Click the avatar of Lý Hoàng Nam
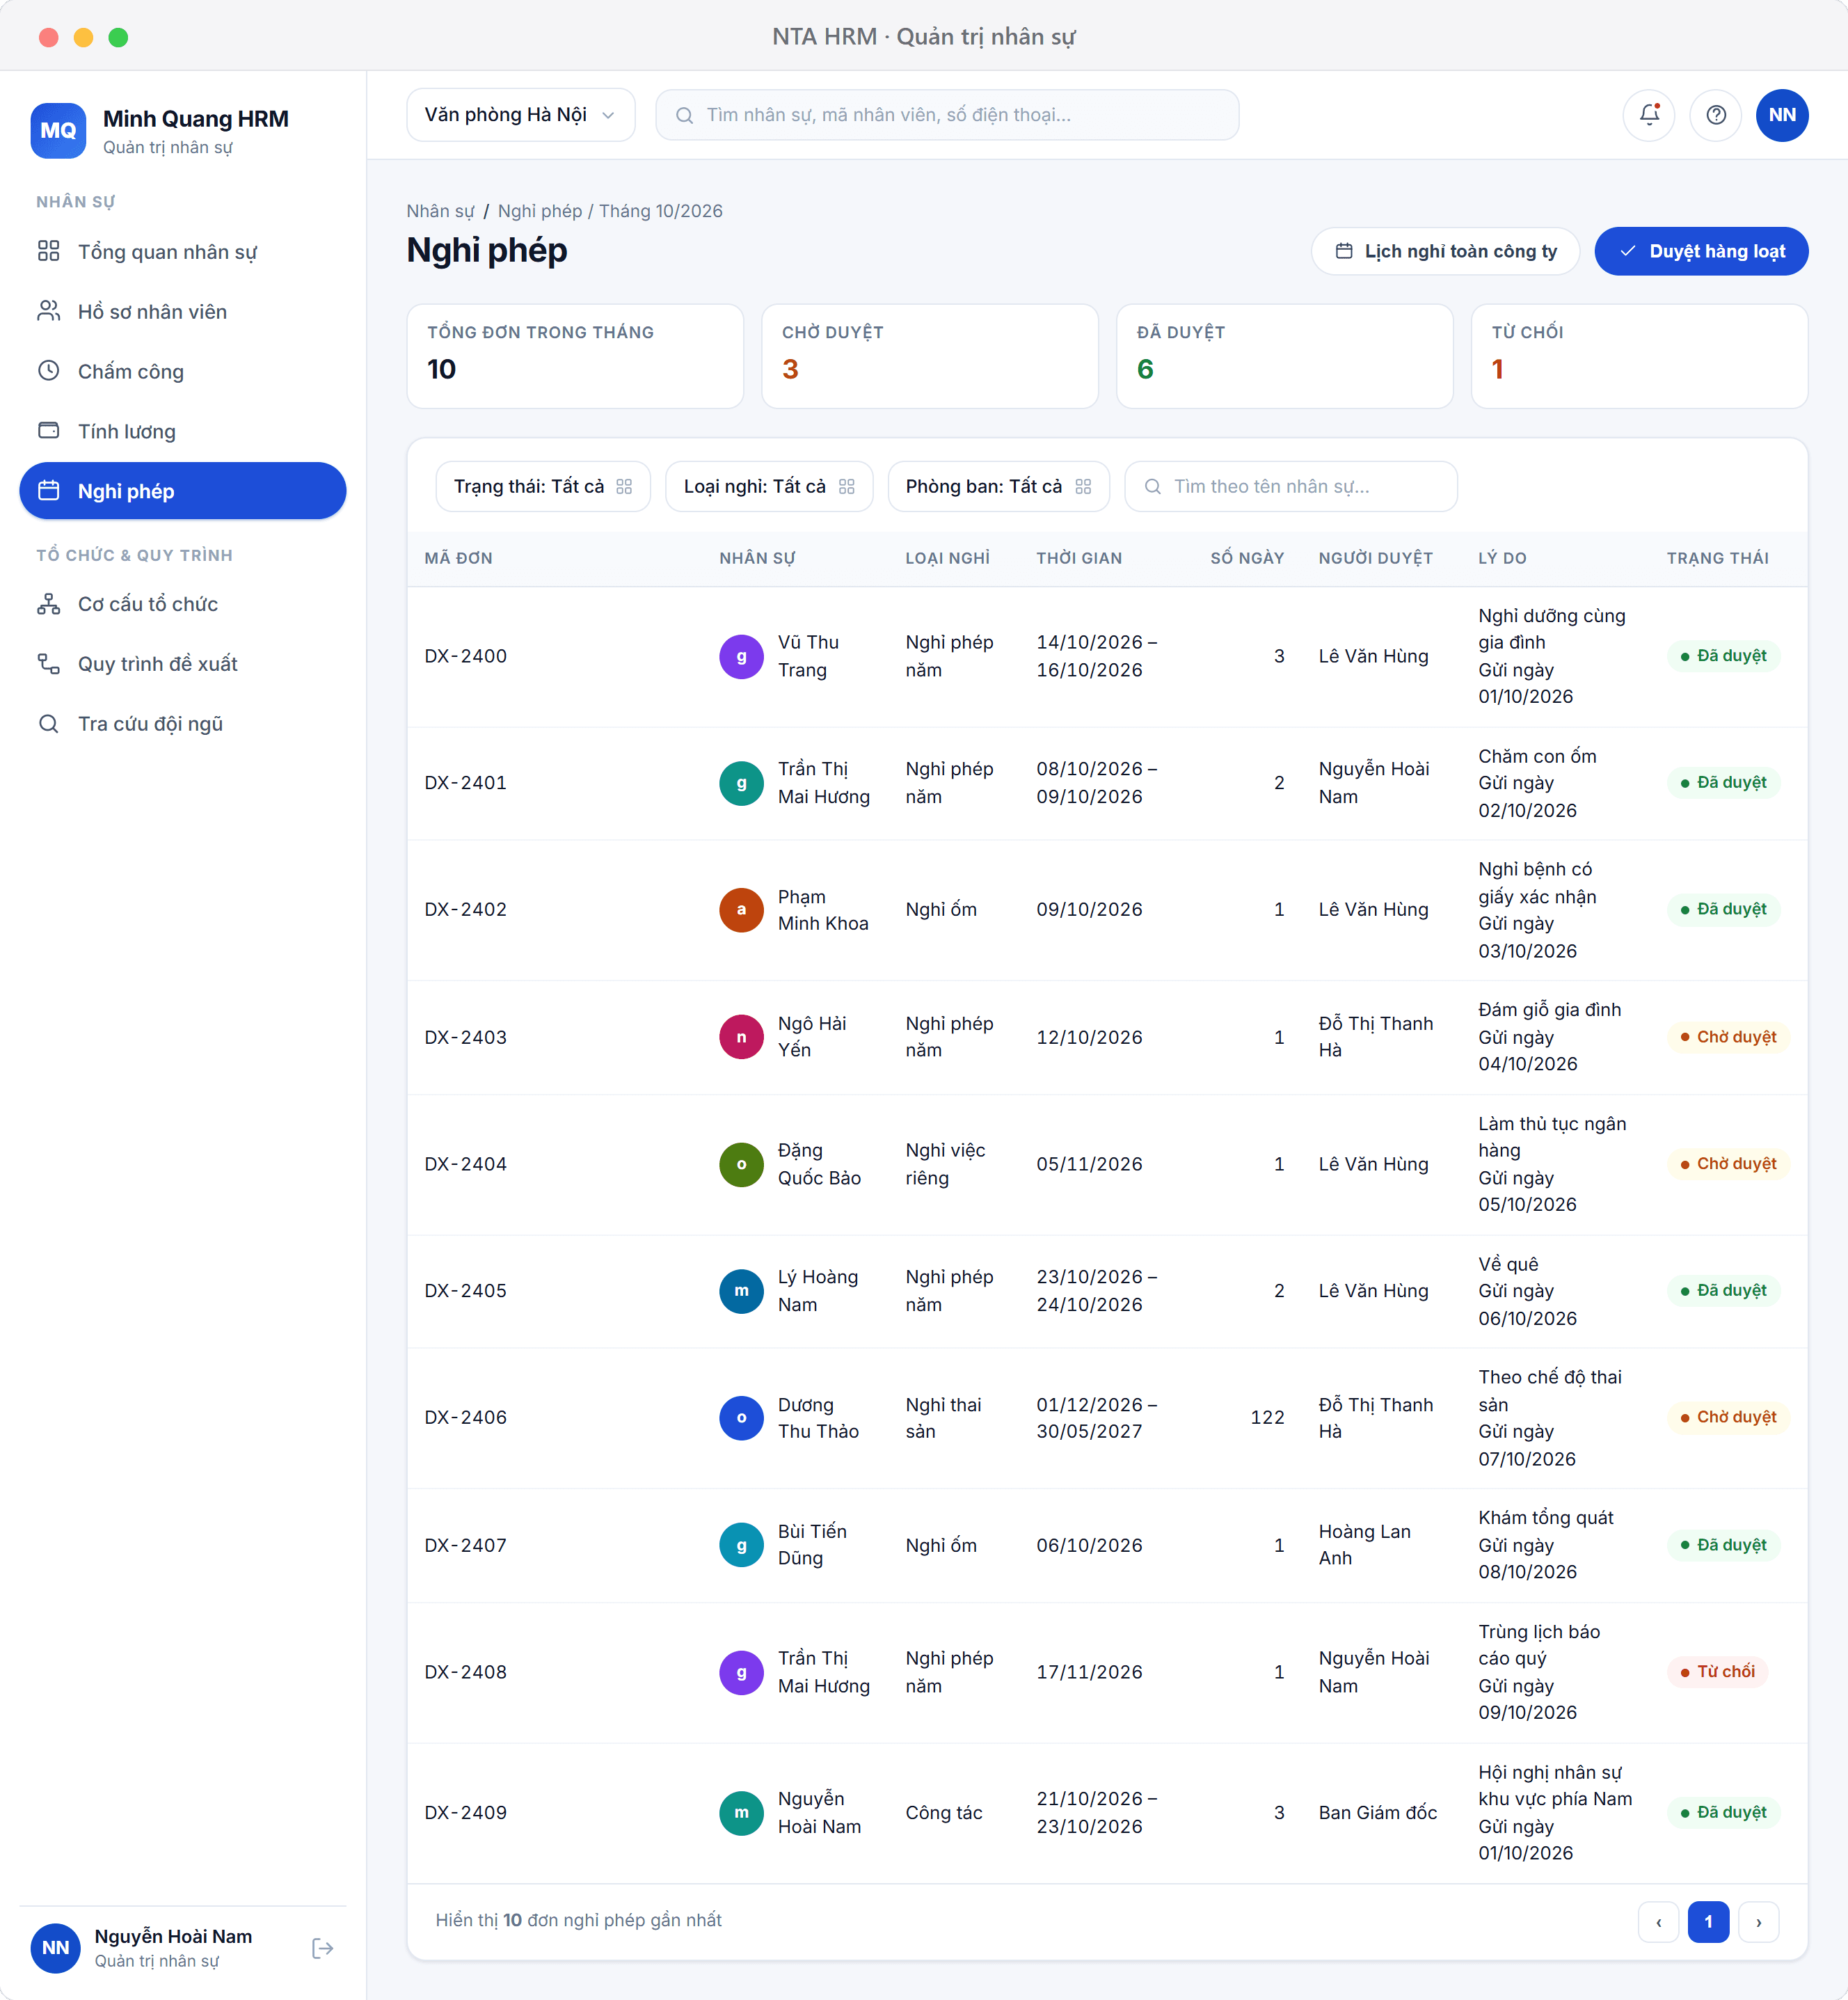The width and height of the screenshot is (1848, 2000). point(741,1291)
